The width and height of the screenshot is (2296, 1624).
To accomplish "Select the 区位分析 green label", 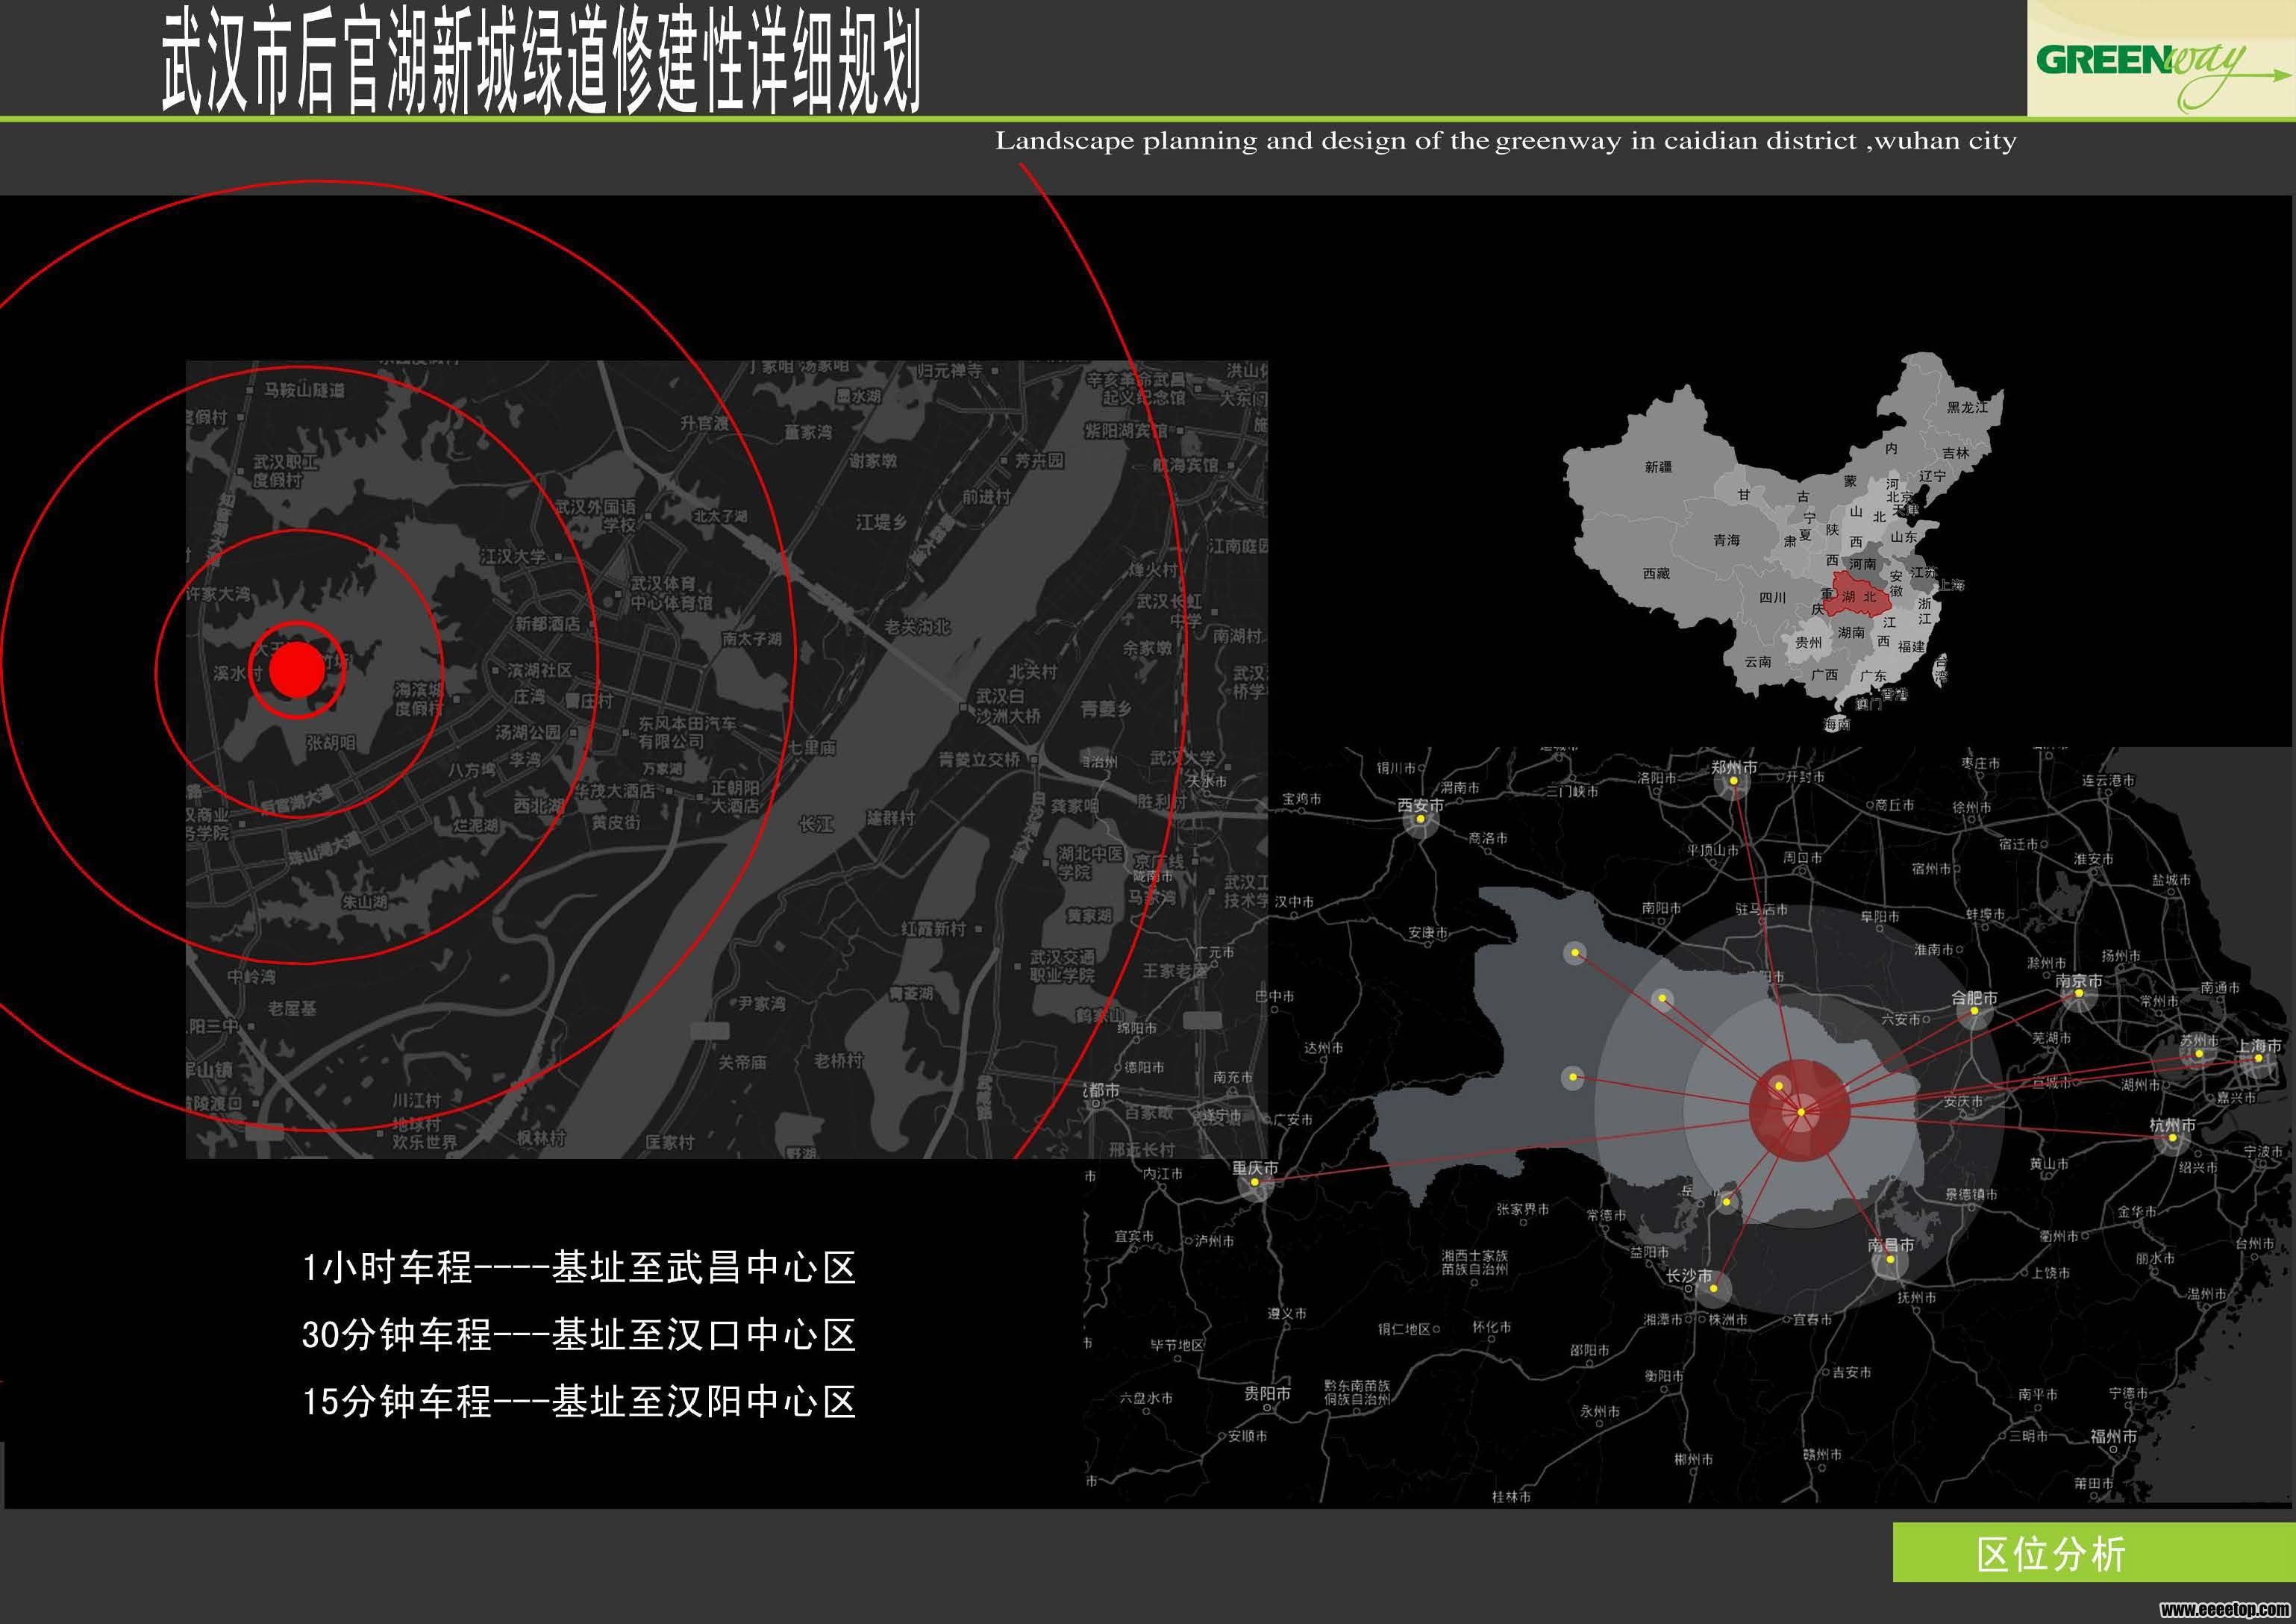I will [2093, 1553].
